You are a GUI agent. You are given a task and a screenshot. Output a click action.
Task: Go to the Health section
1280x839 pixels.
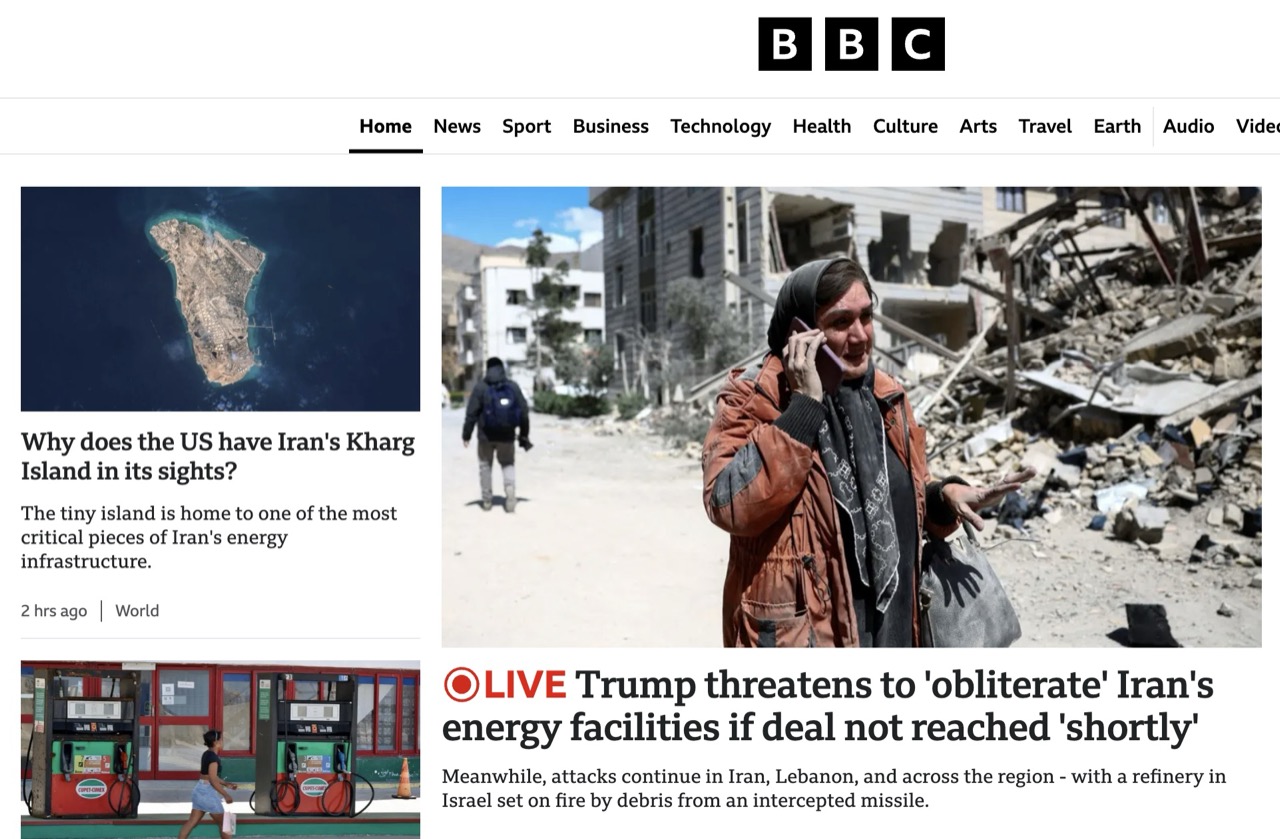click(x=822, y=126)
